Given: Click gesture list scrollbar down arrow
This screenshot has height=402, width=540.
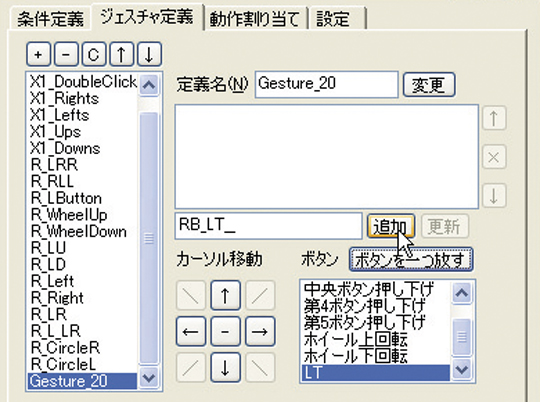Looking at the screenshot, I should click(149, 378).
